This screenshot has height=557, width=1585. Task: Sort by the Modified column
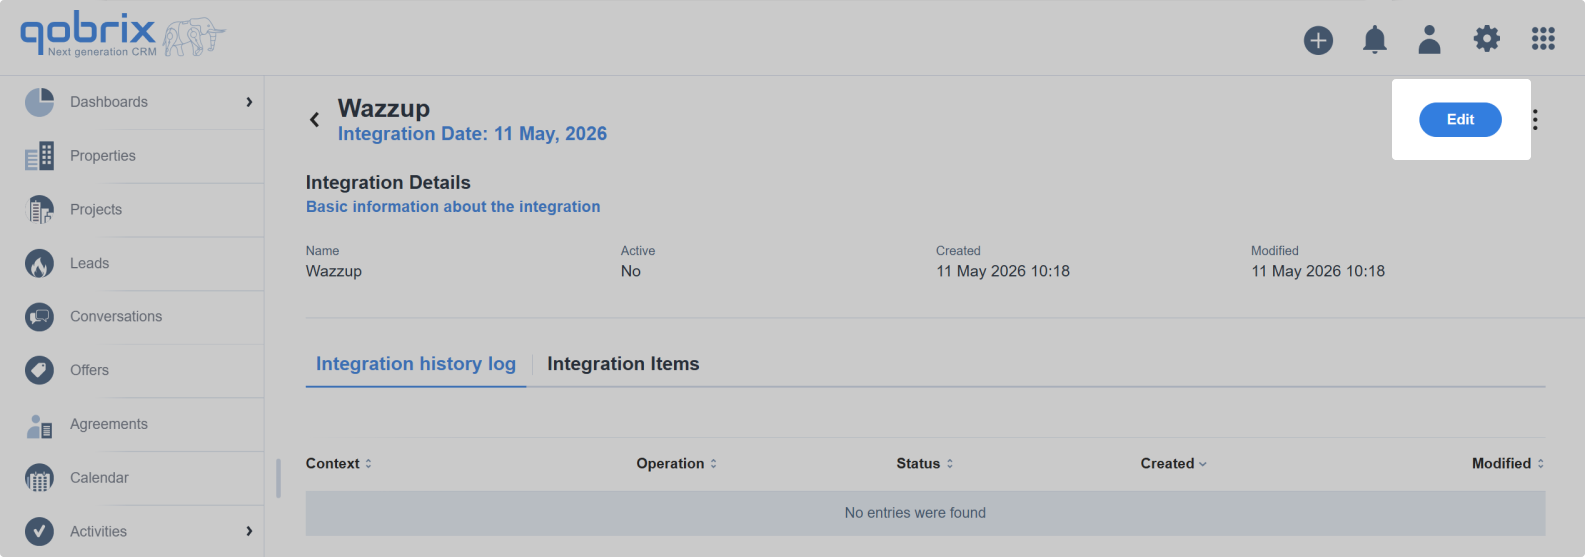pos(1508,464)
